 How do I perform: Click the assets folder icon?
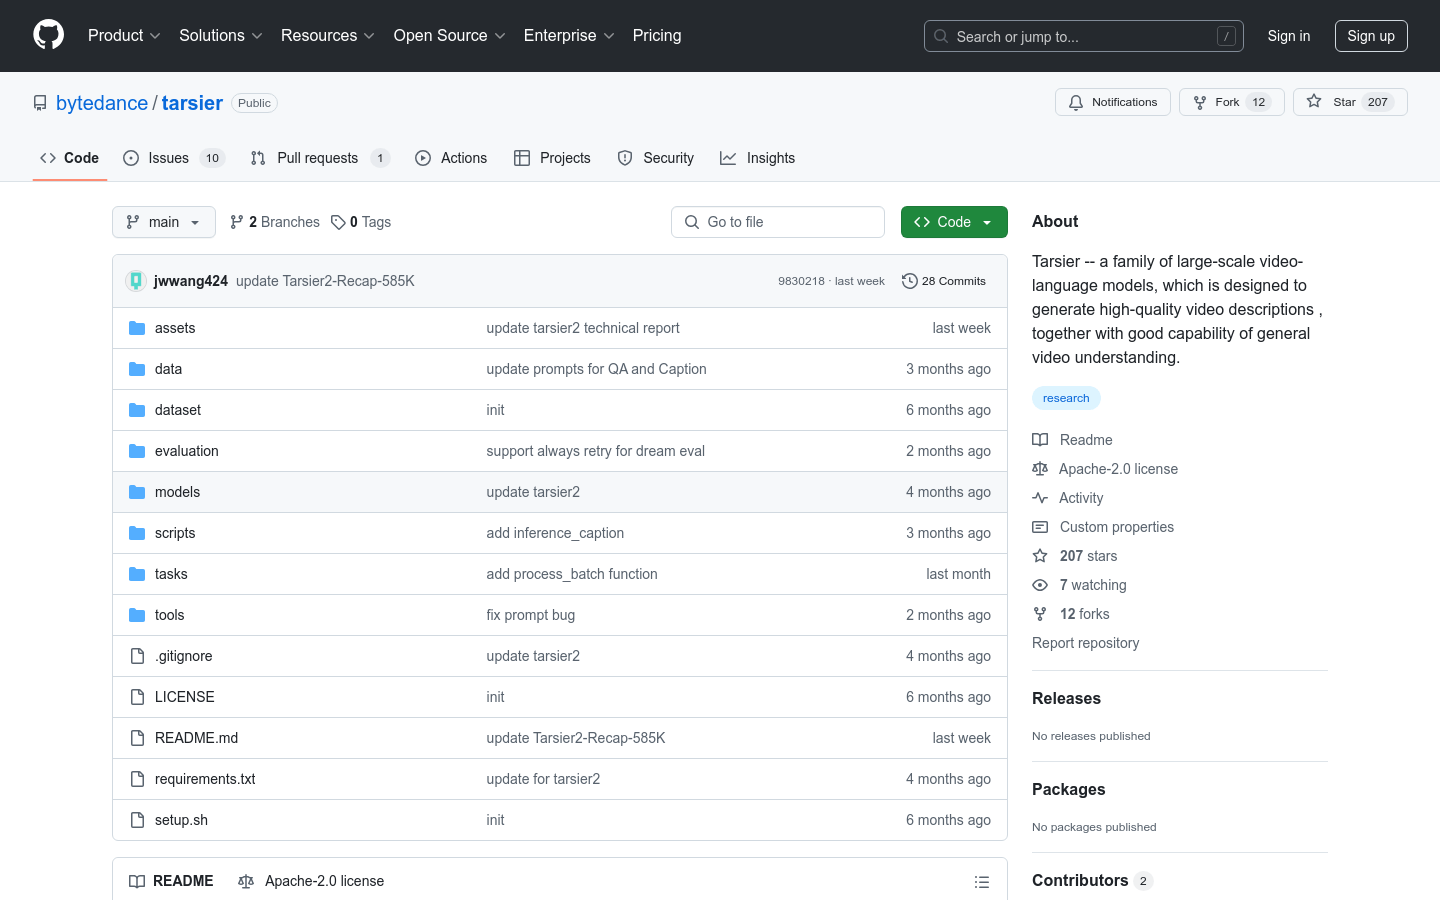point(137,328)
